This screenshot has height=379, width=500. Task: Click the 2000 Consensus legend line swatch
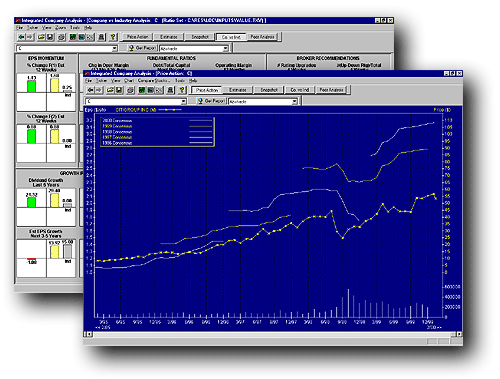point(201,121)
